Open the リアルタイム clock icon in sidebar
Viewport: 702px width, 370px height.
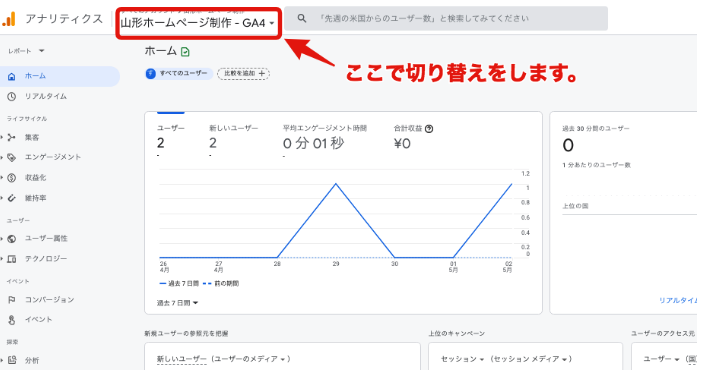point(12,96)
